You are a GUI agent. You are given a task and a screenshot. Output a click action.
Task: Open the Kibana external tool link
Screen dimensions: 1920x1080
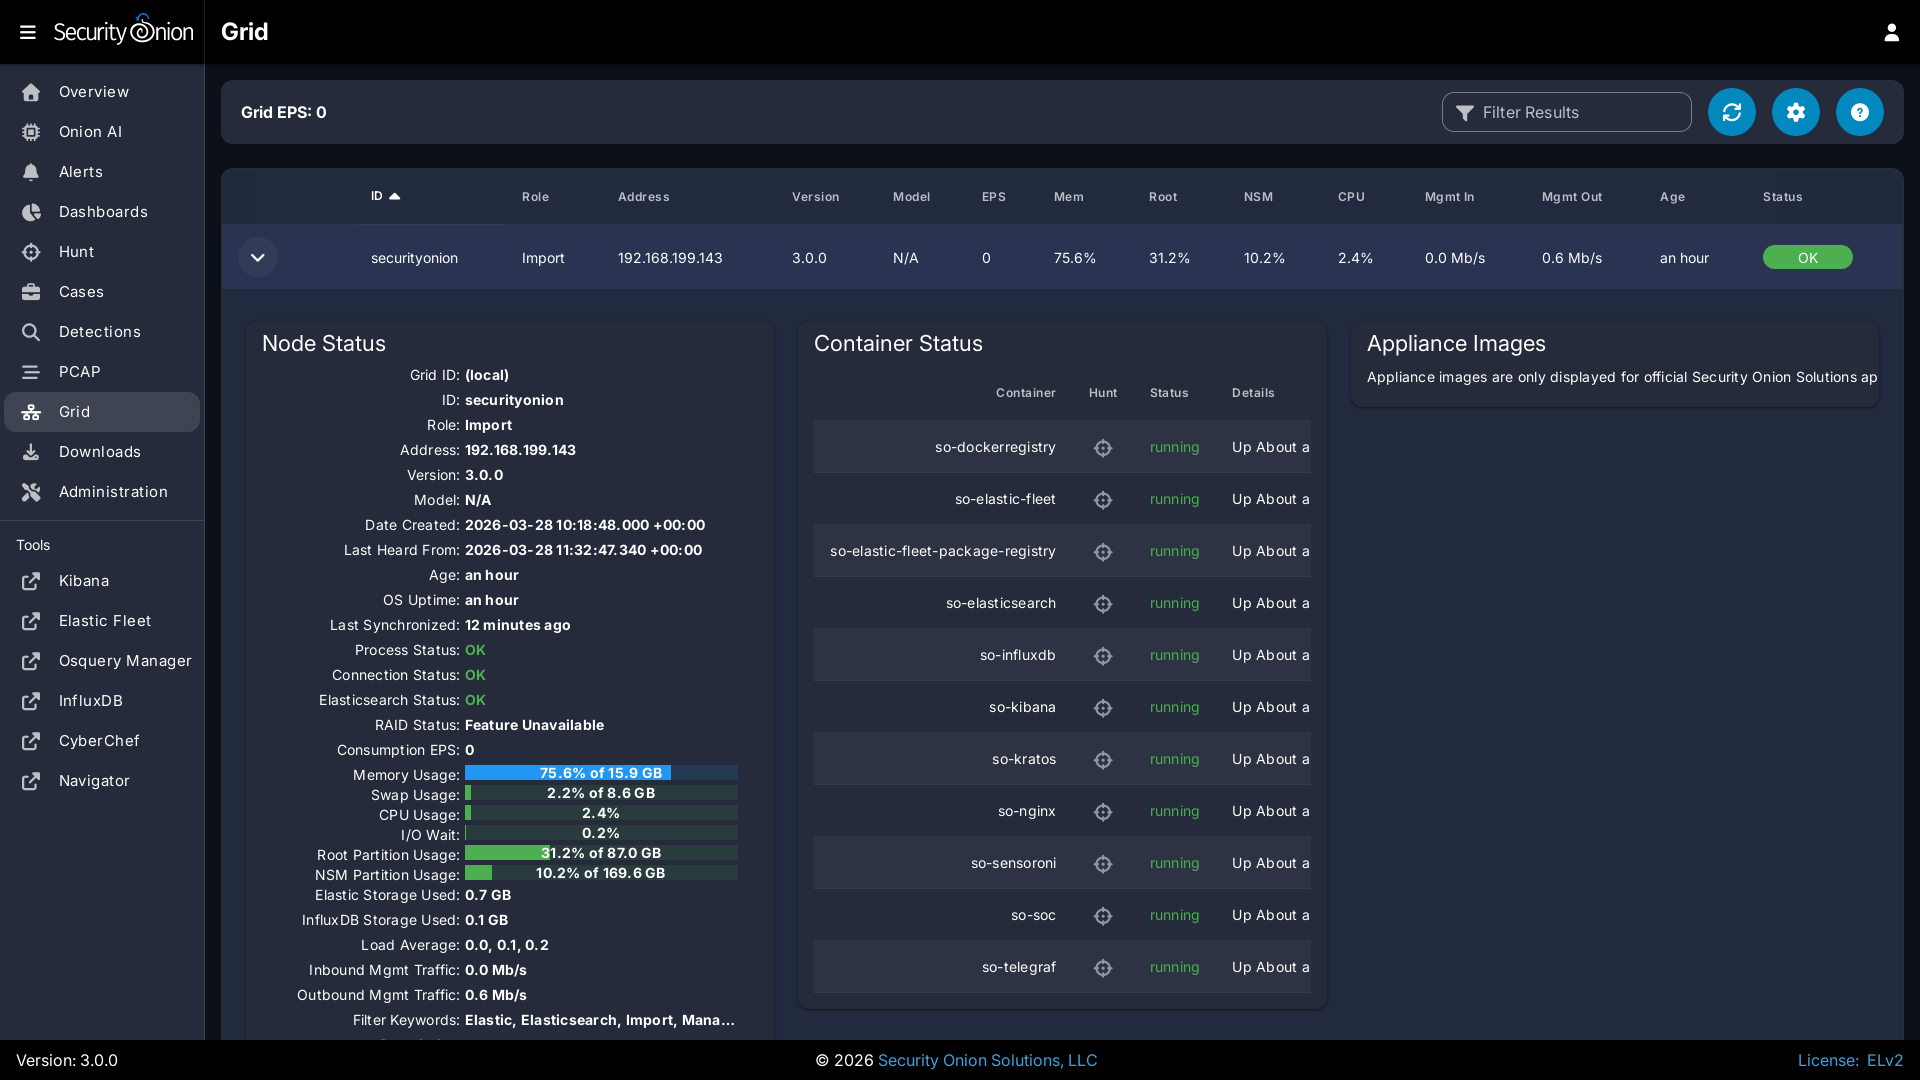click(x=83, y=581)
